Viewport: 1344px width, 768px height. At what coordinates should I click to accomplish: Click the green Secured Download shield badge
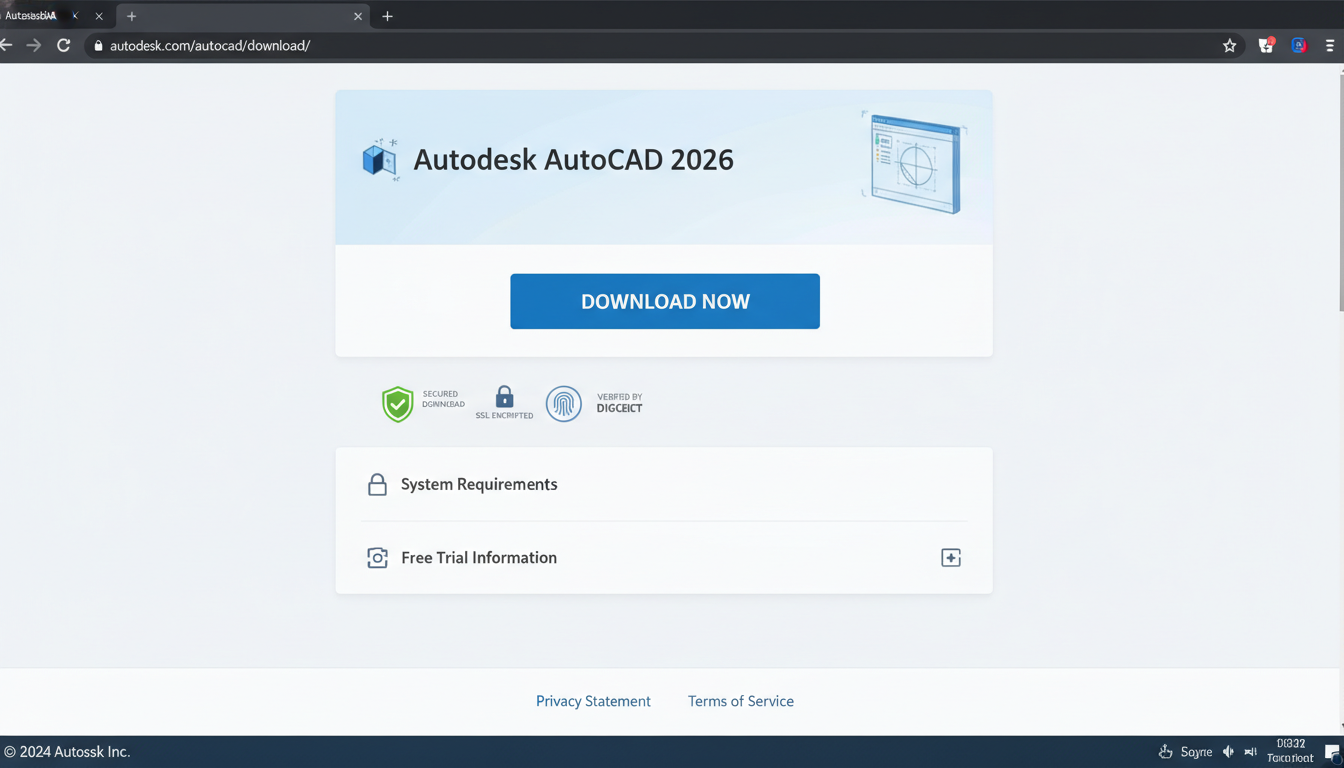[397, 404]
